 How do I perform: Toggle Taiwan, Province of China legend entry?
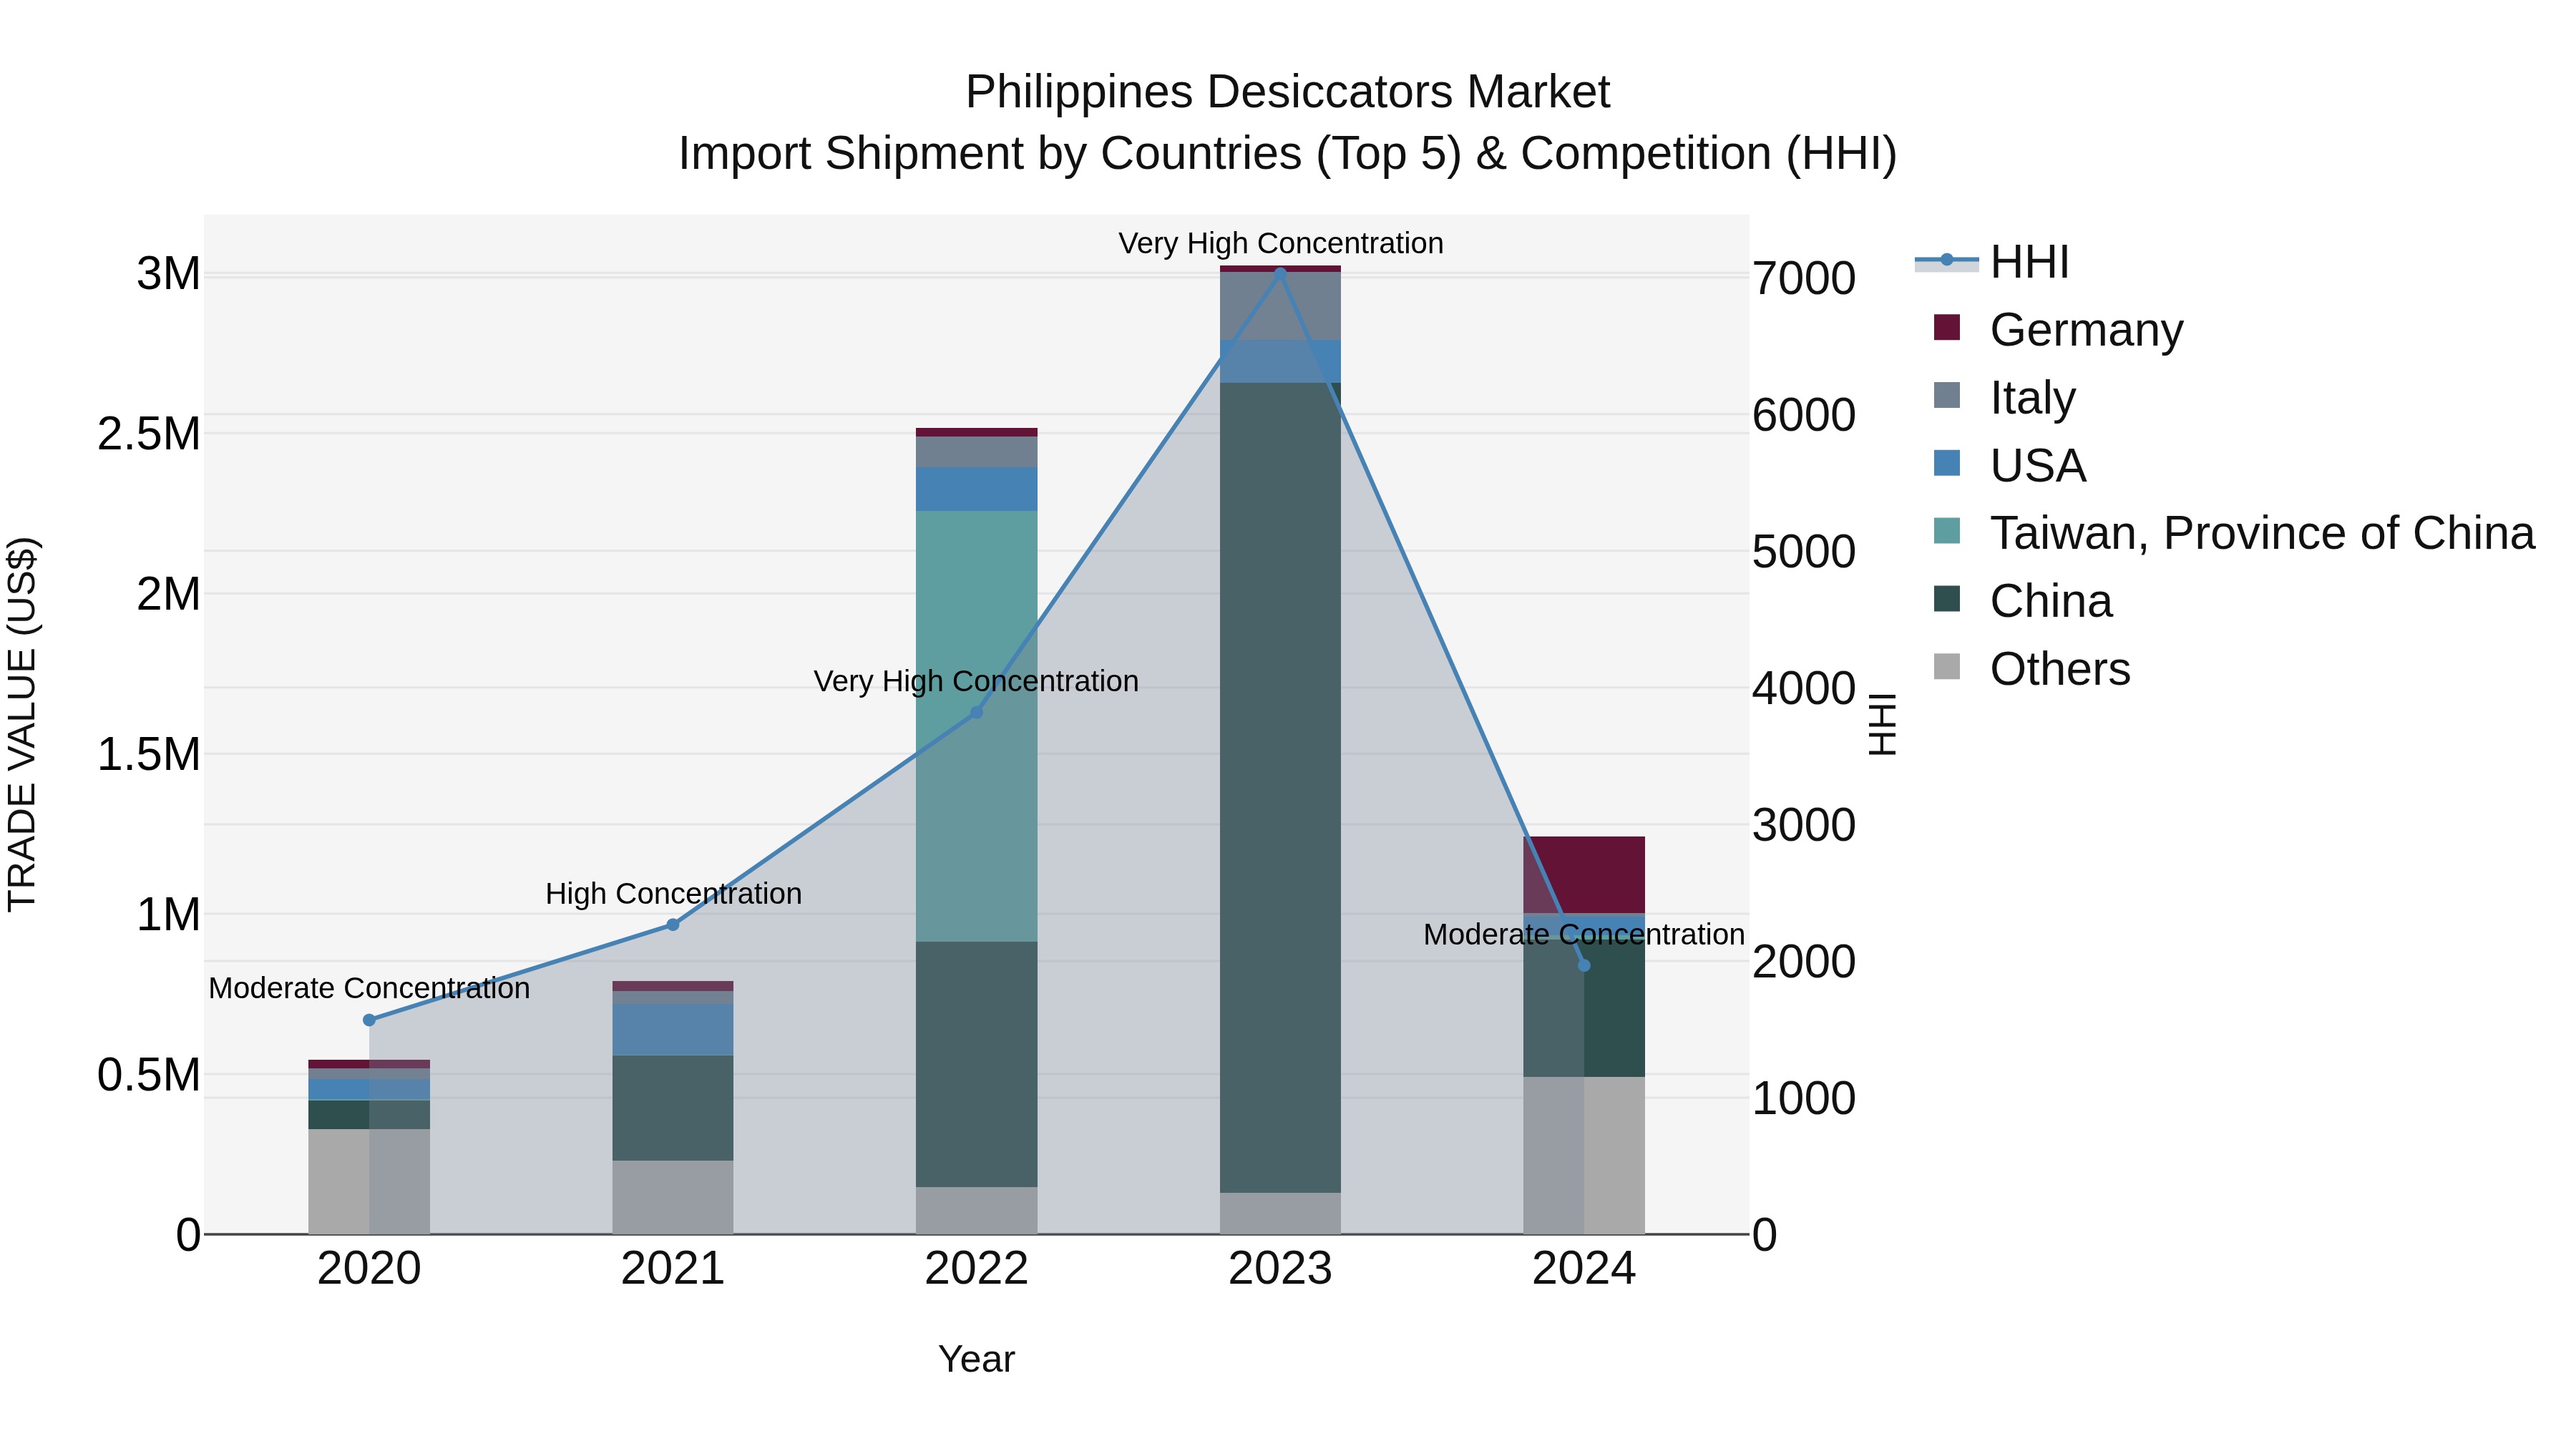2234,533
